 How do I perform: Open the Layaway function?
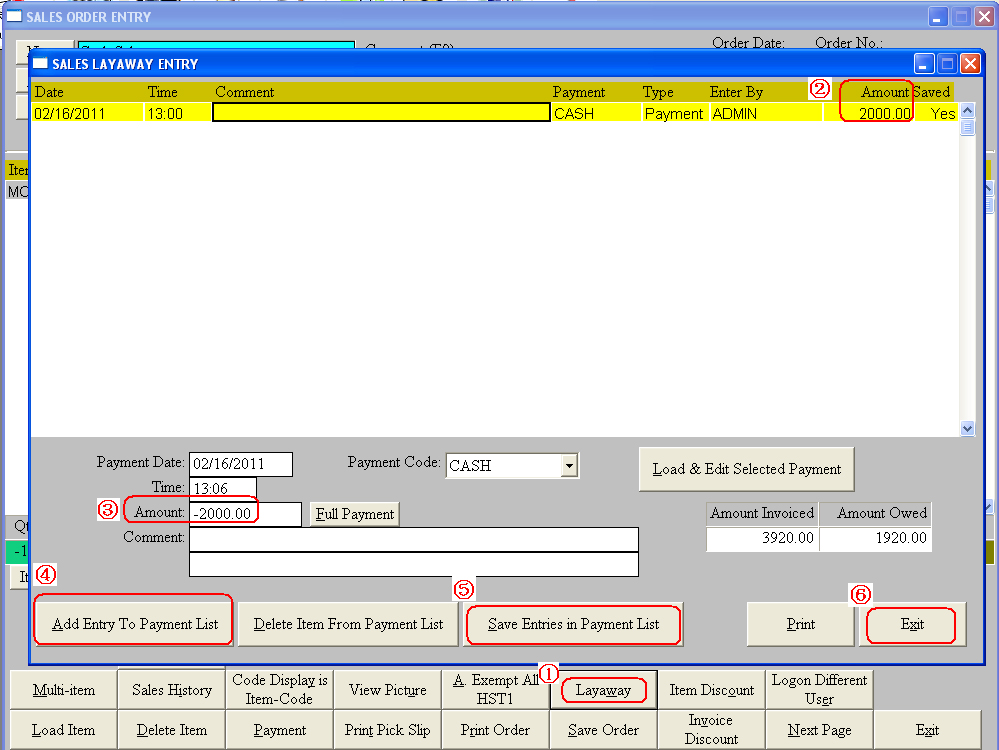coord(603,690)
